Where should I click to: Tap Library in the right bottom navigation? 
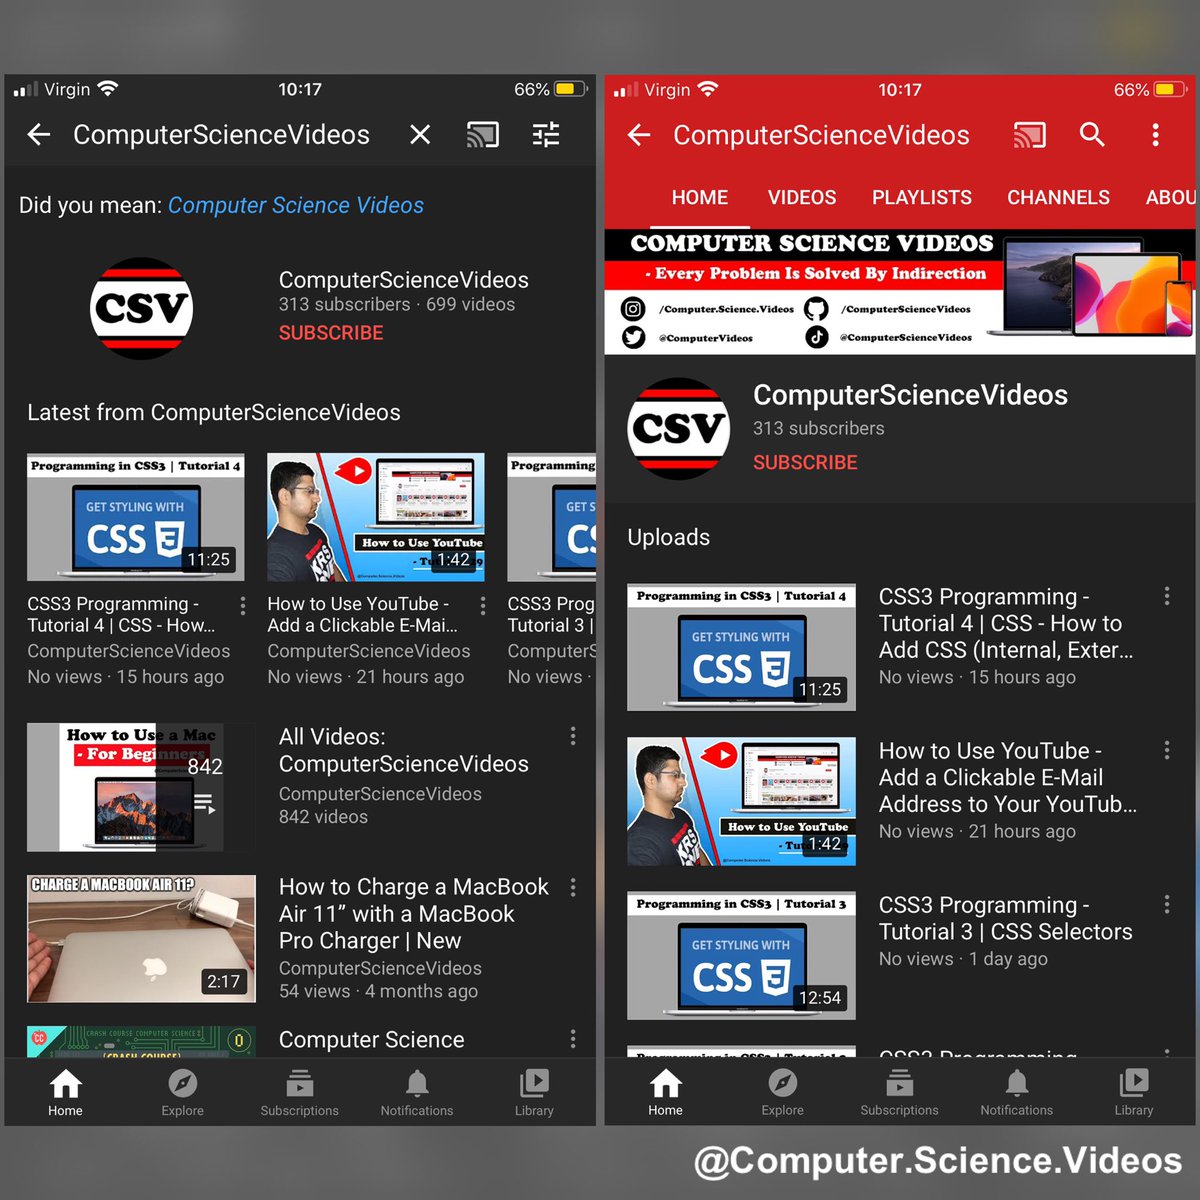click(x=1134, y=1093)
